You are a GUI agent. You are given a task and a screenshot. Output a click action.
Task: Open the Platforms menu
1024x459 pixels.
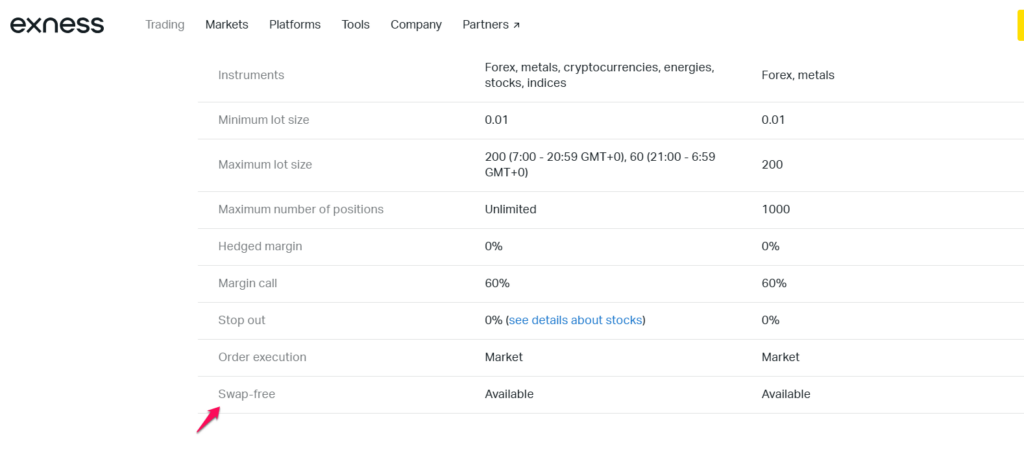(295, 25)
